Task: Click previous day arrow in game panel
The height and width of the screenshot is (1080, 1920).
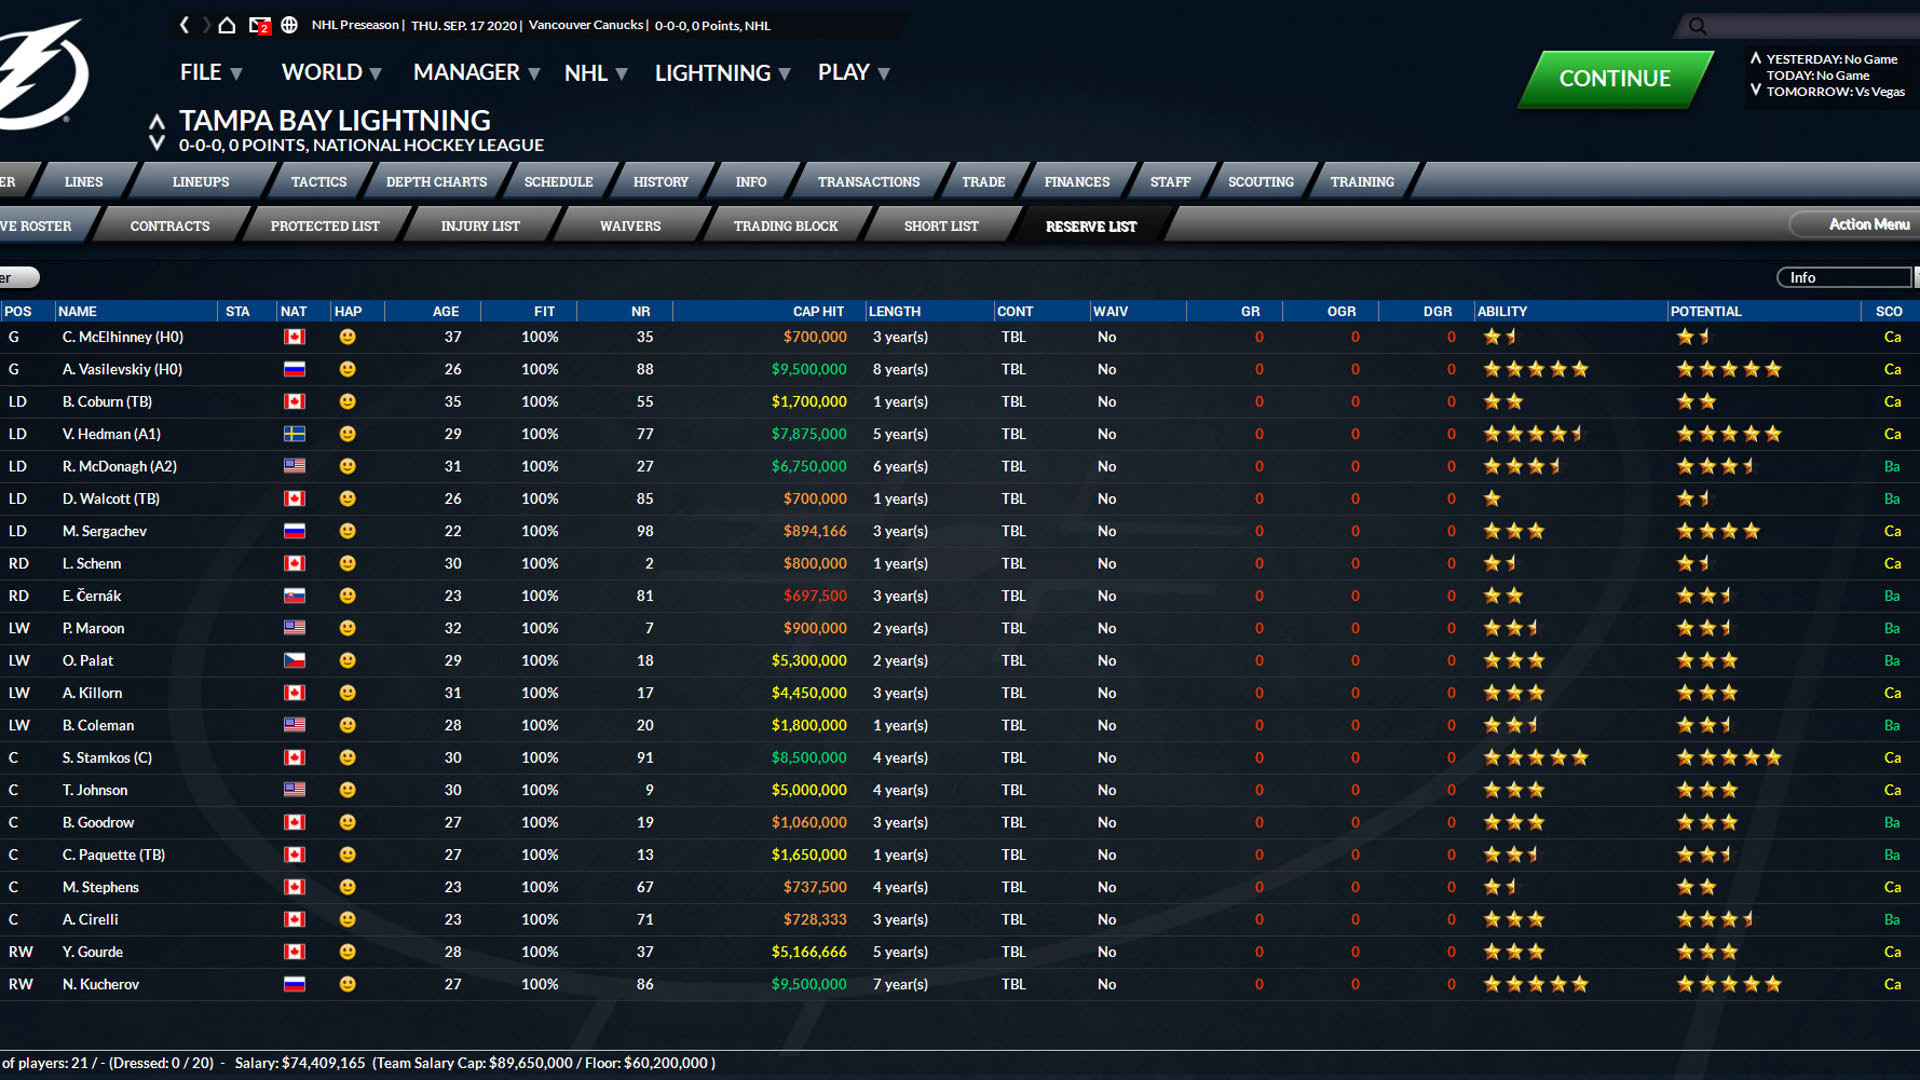Action: pos(1755,58)
